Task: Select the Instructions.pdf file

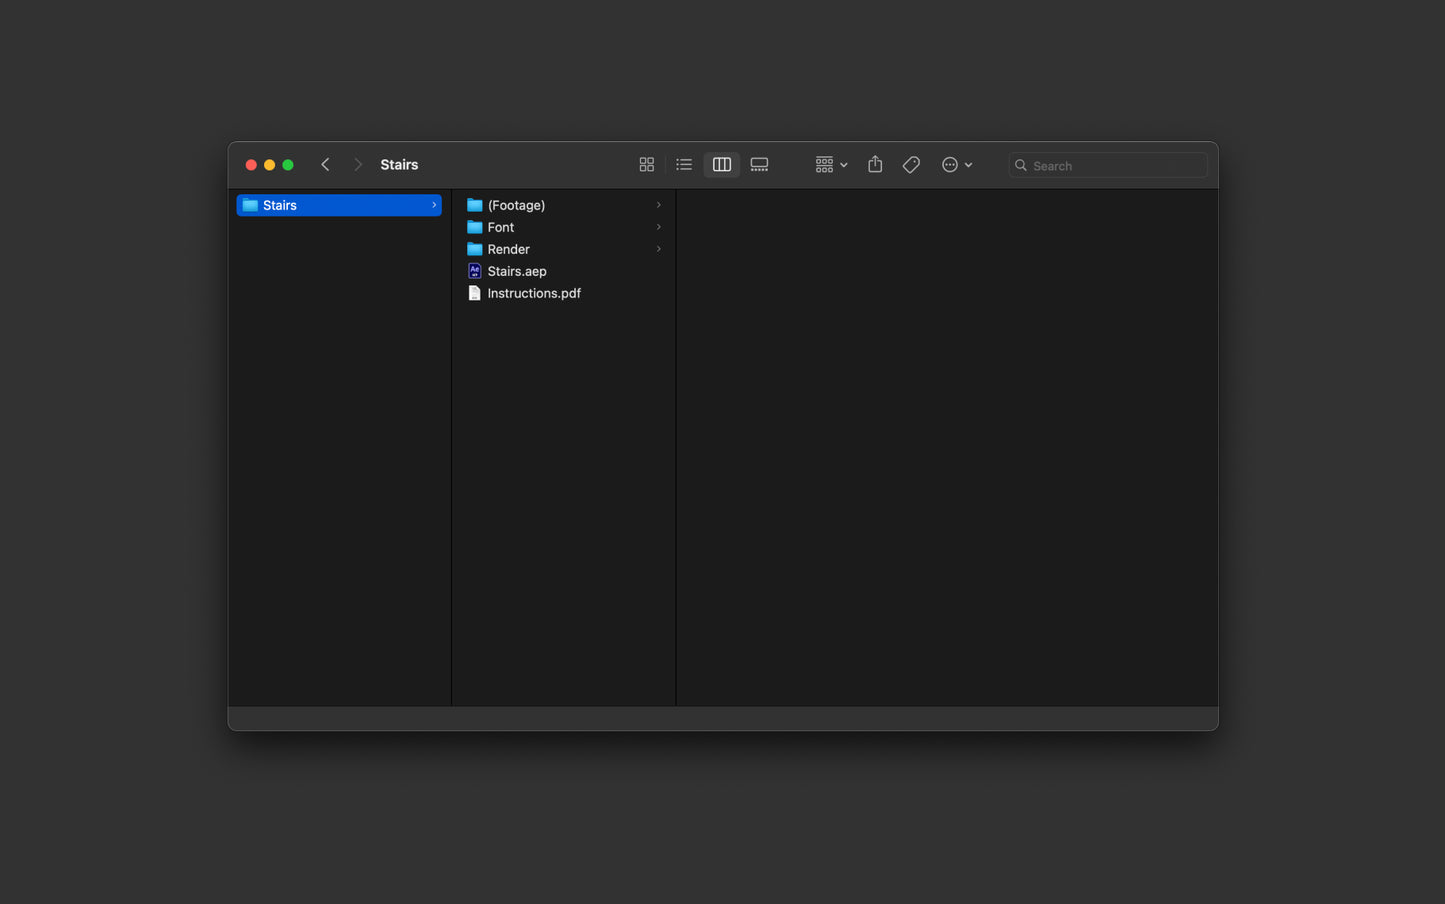Action: [564, 293]
